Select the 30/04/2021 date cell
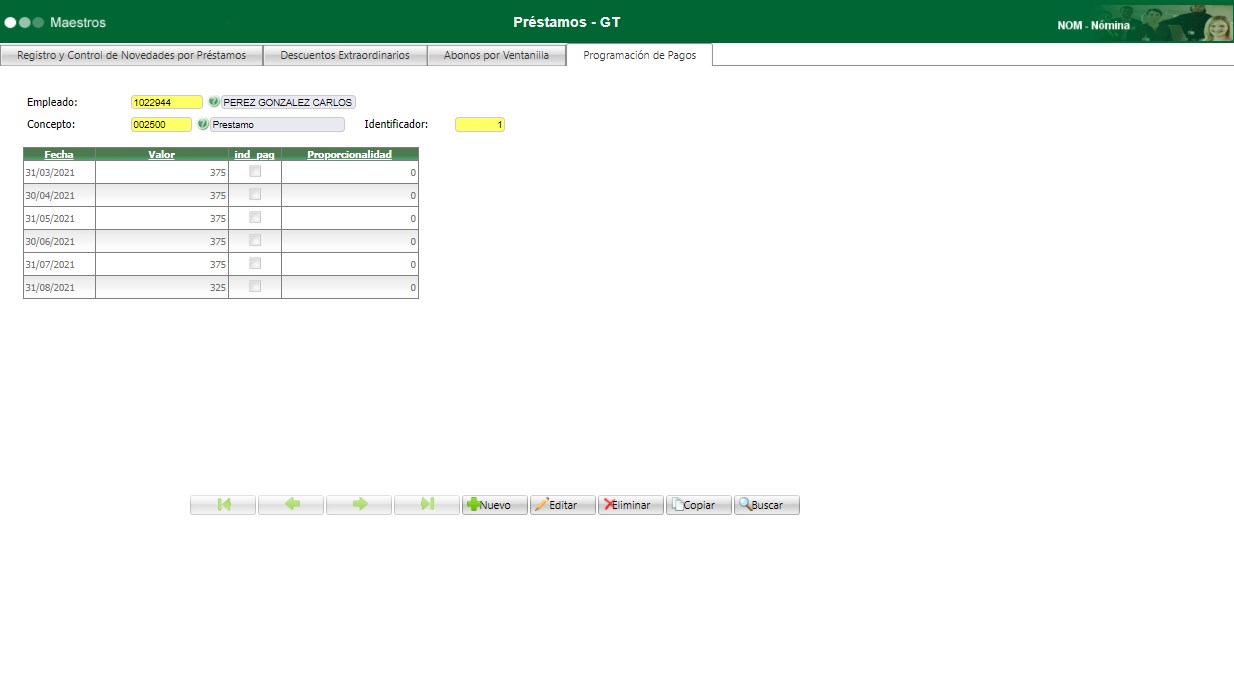Viewport: 1234px width, 698px height. click(x=59, y=195)
